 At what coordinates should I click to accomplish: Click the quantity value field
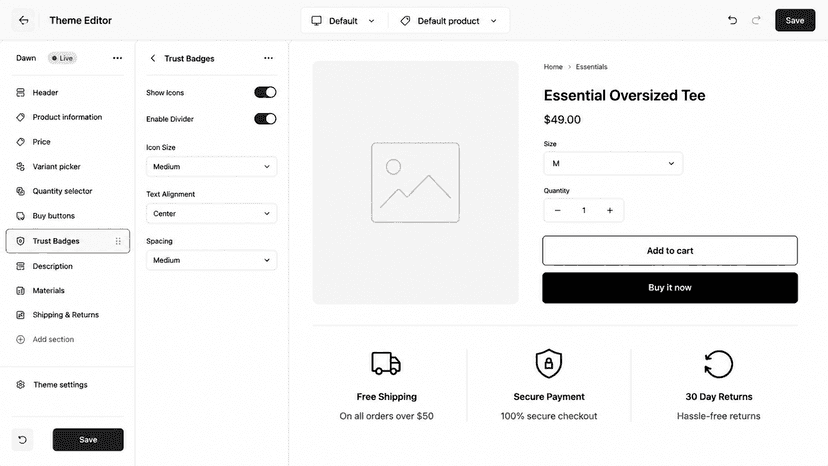584,210
